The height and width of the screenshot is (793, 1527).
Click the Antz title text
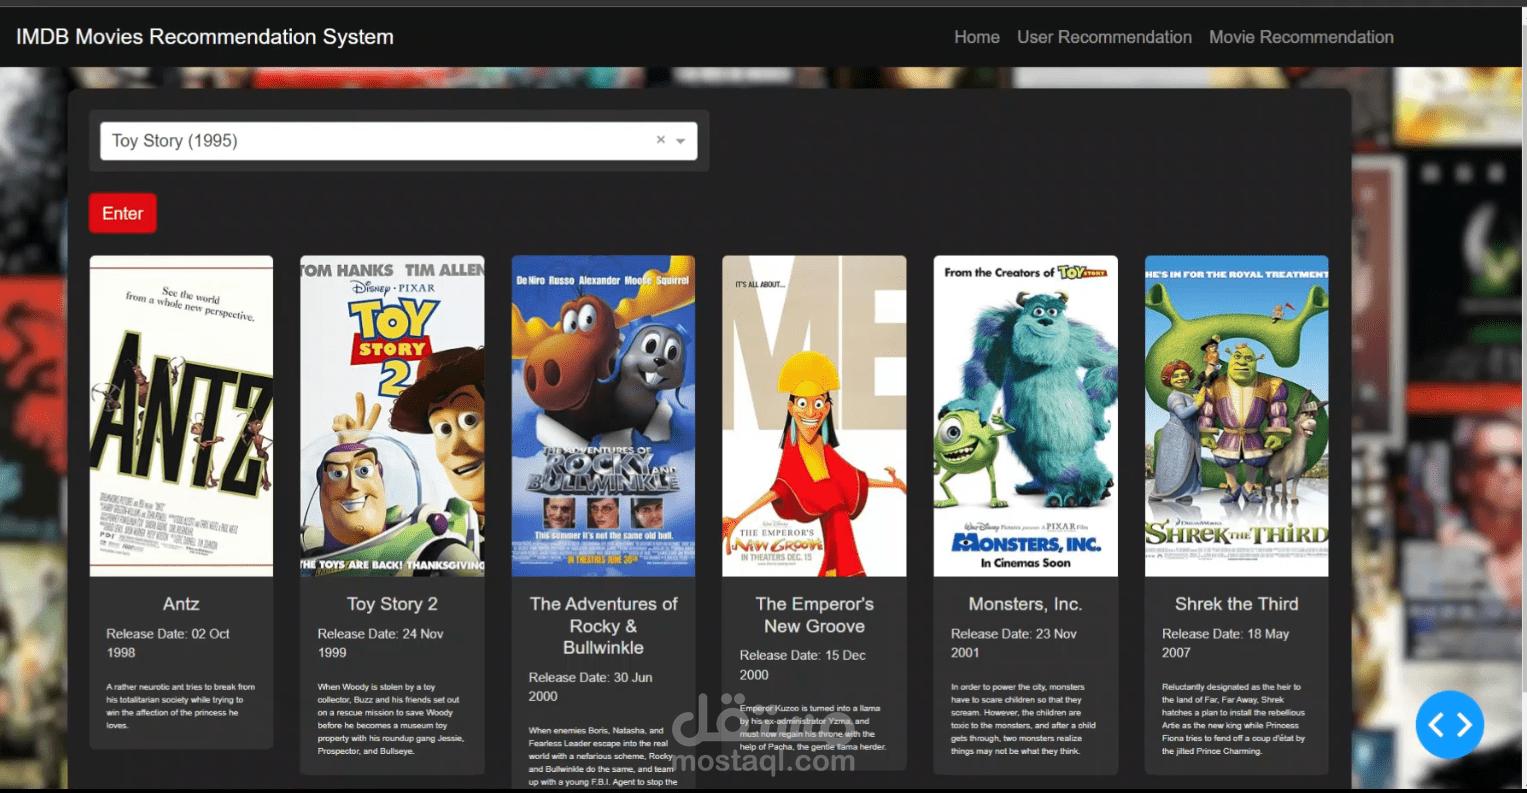tap(181, 604)
